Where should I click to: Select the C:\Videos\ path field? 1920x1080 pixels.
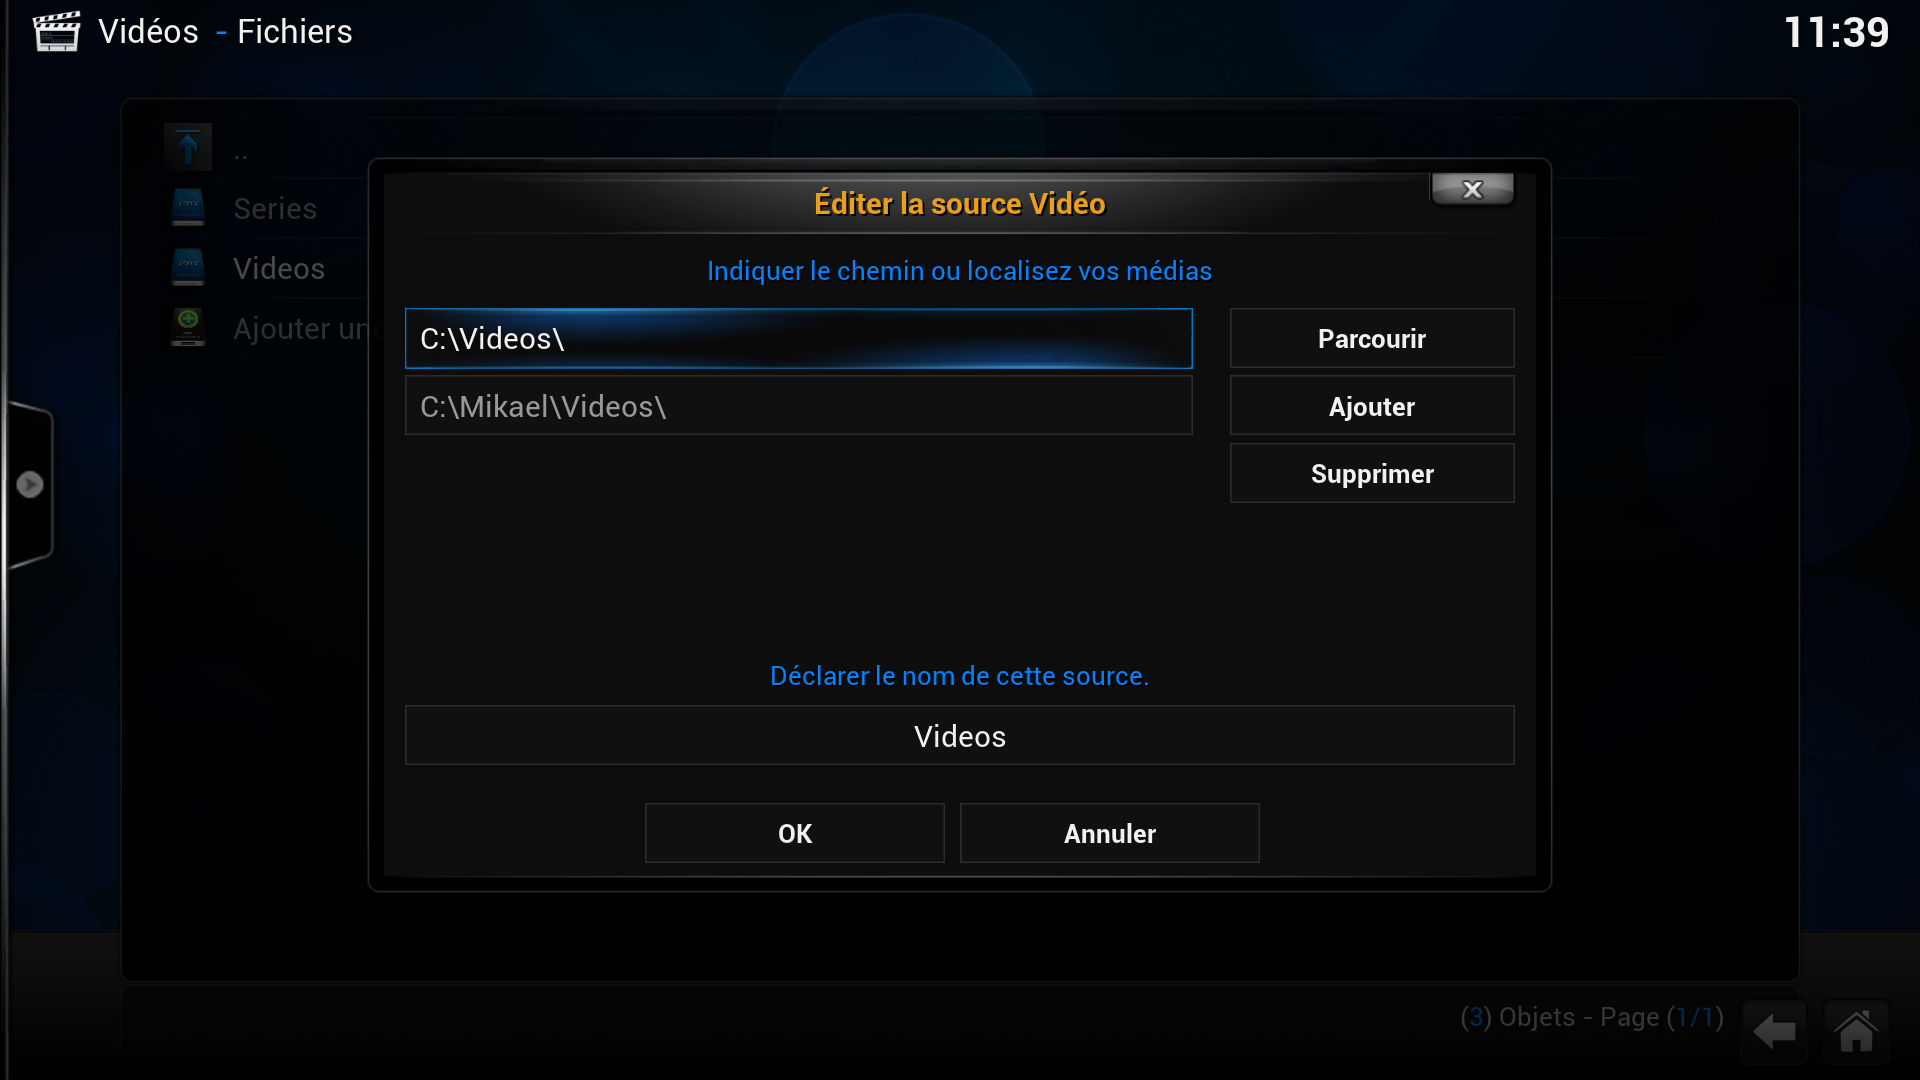pos(799,339)
